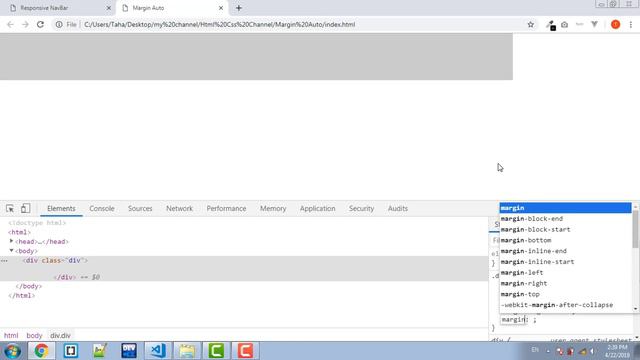
Task: Open the Sources tab
Action: (x=140, y=209)
